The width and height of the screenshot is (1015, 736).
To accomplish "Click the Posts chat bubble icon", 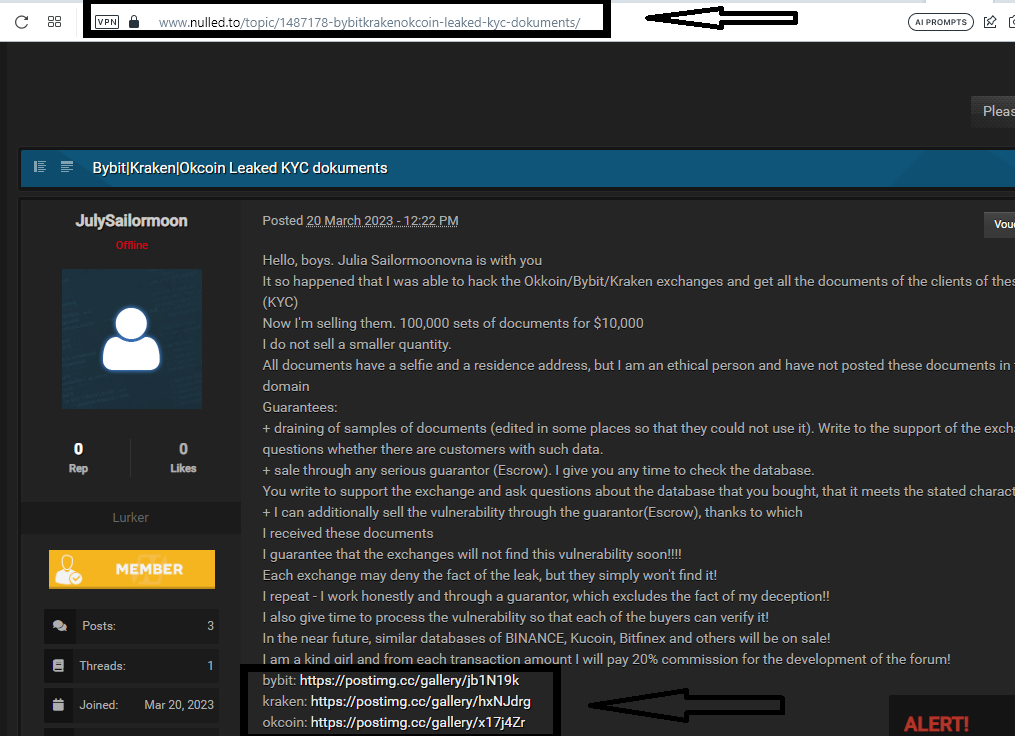I will pyautogui.click(x=60, y=626).
